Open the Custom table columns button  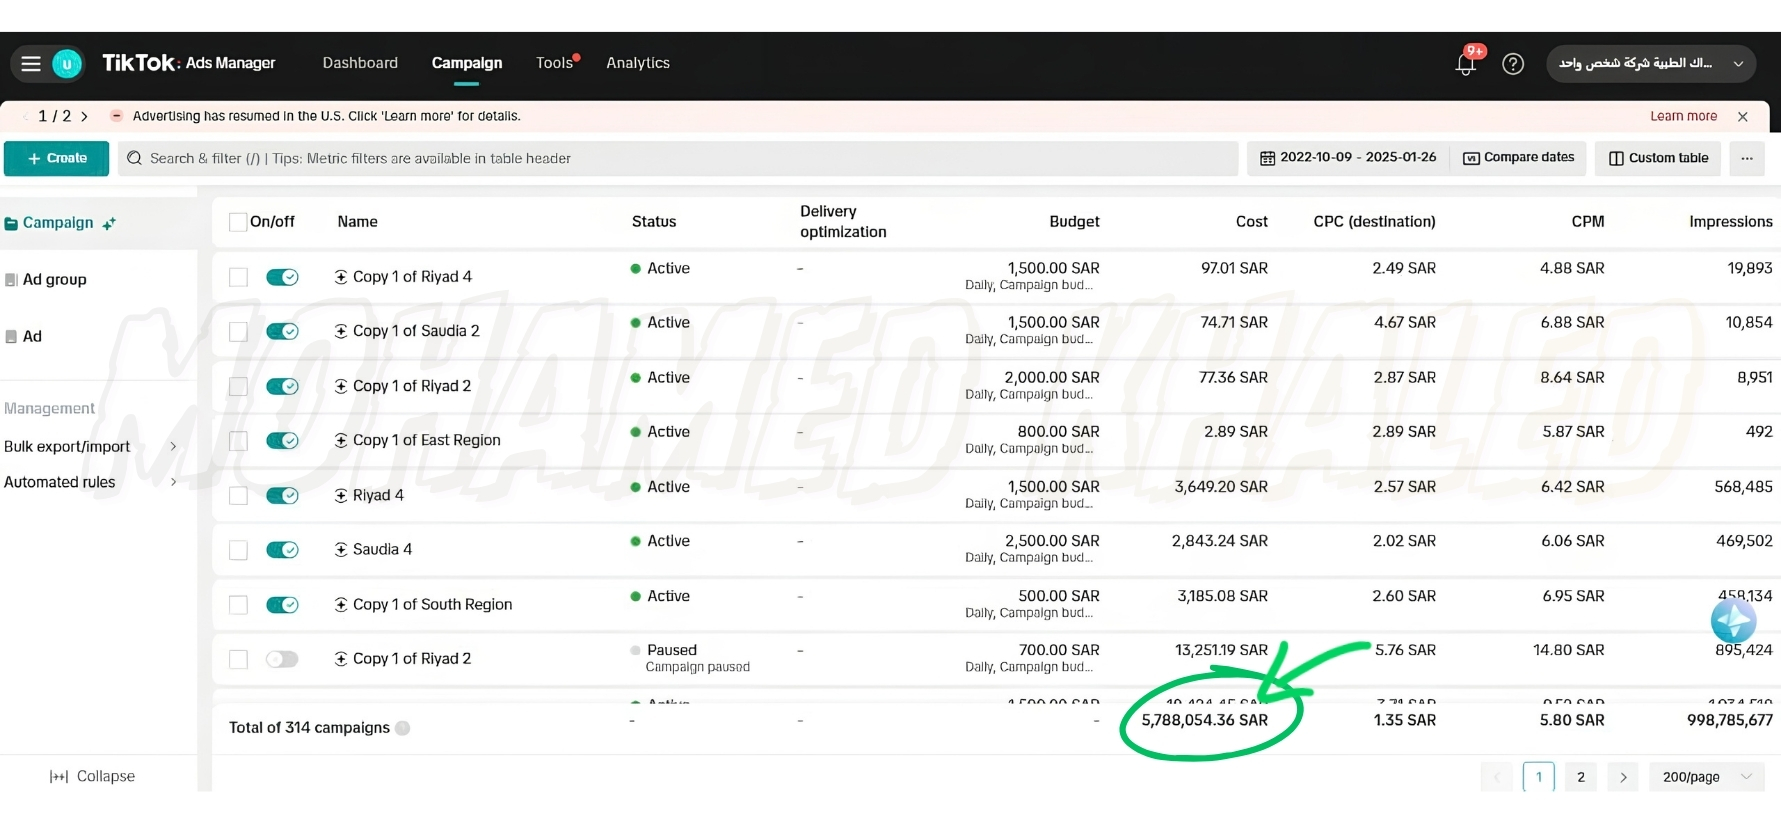(1658, 158)
